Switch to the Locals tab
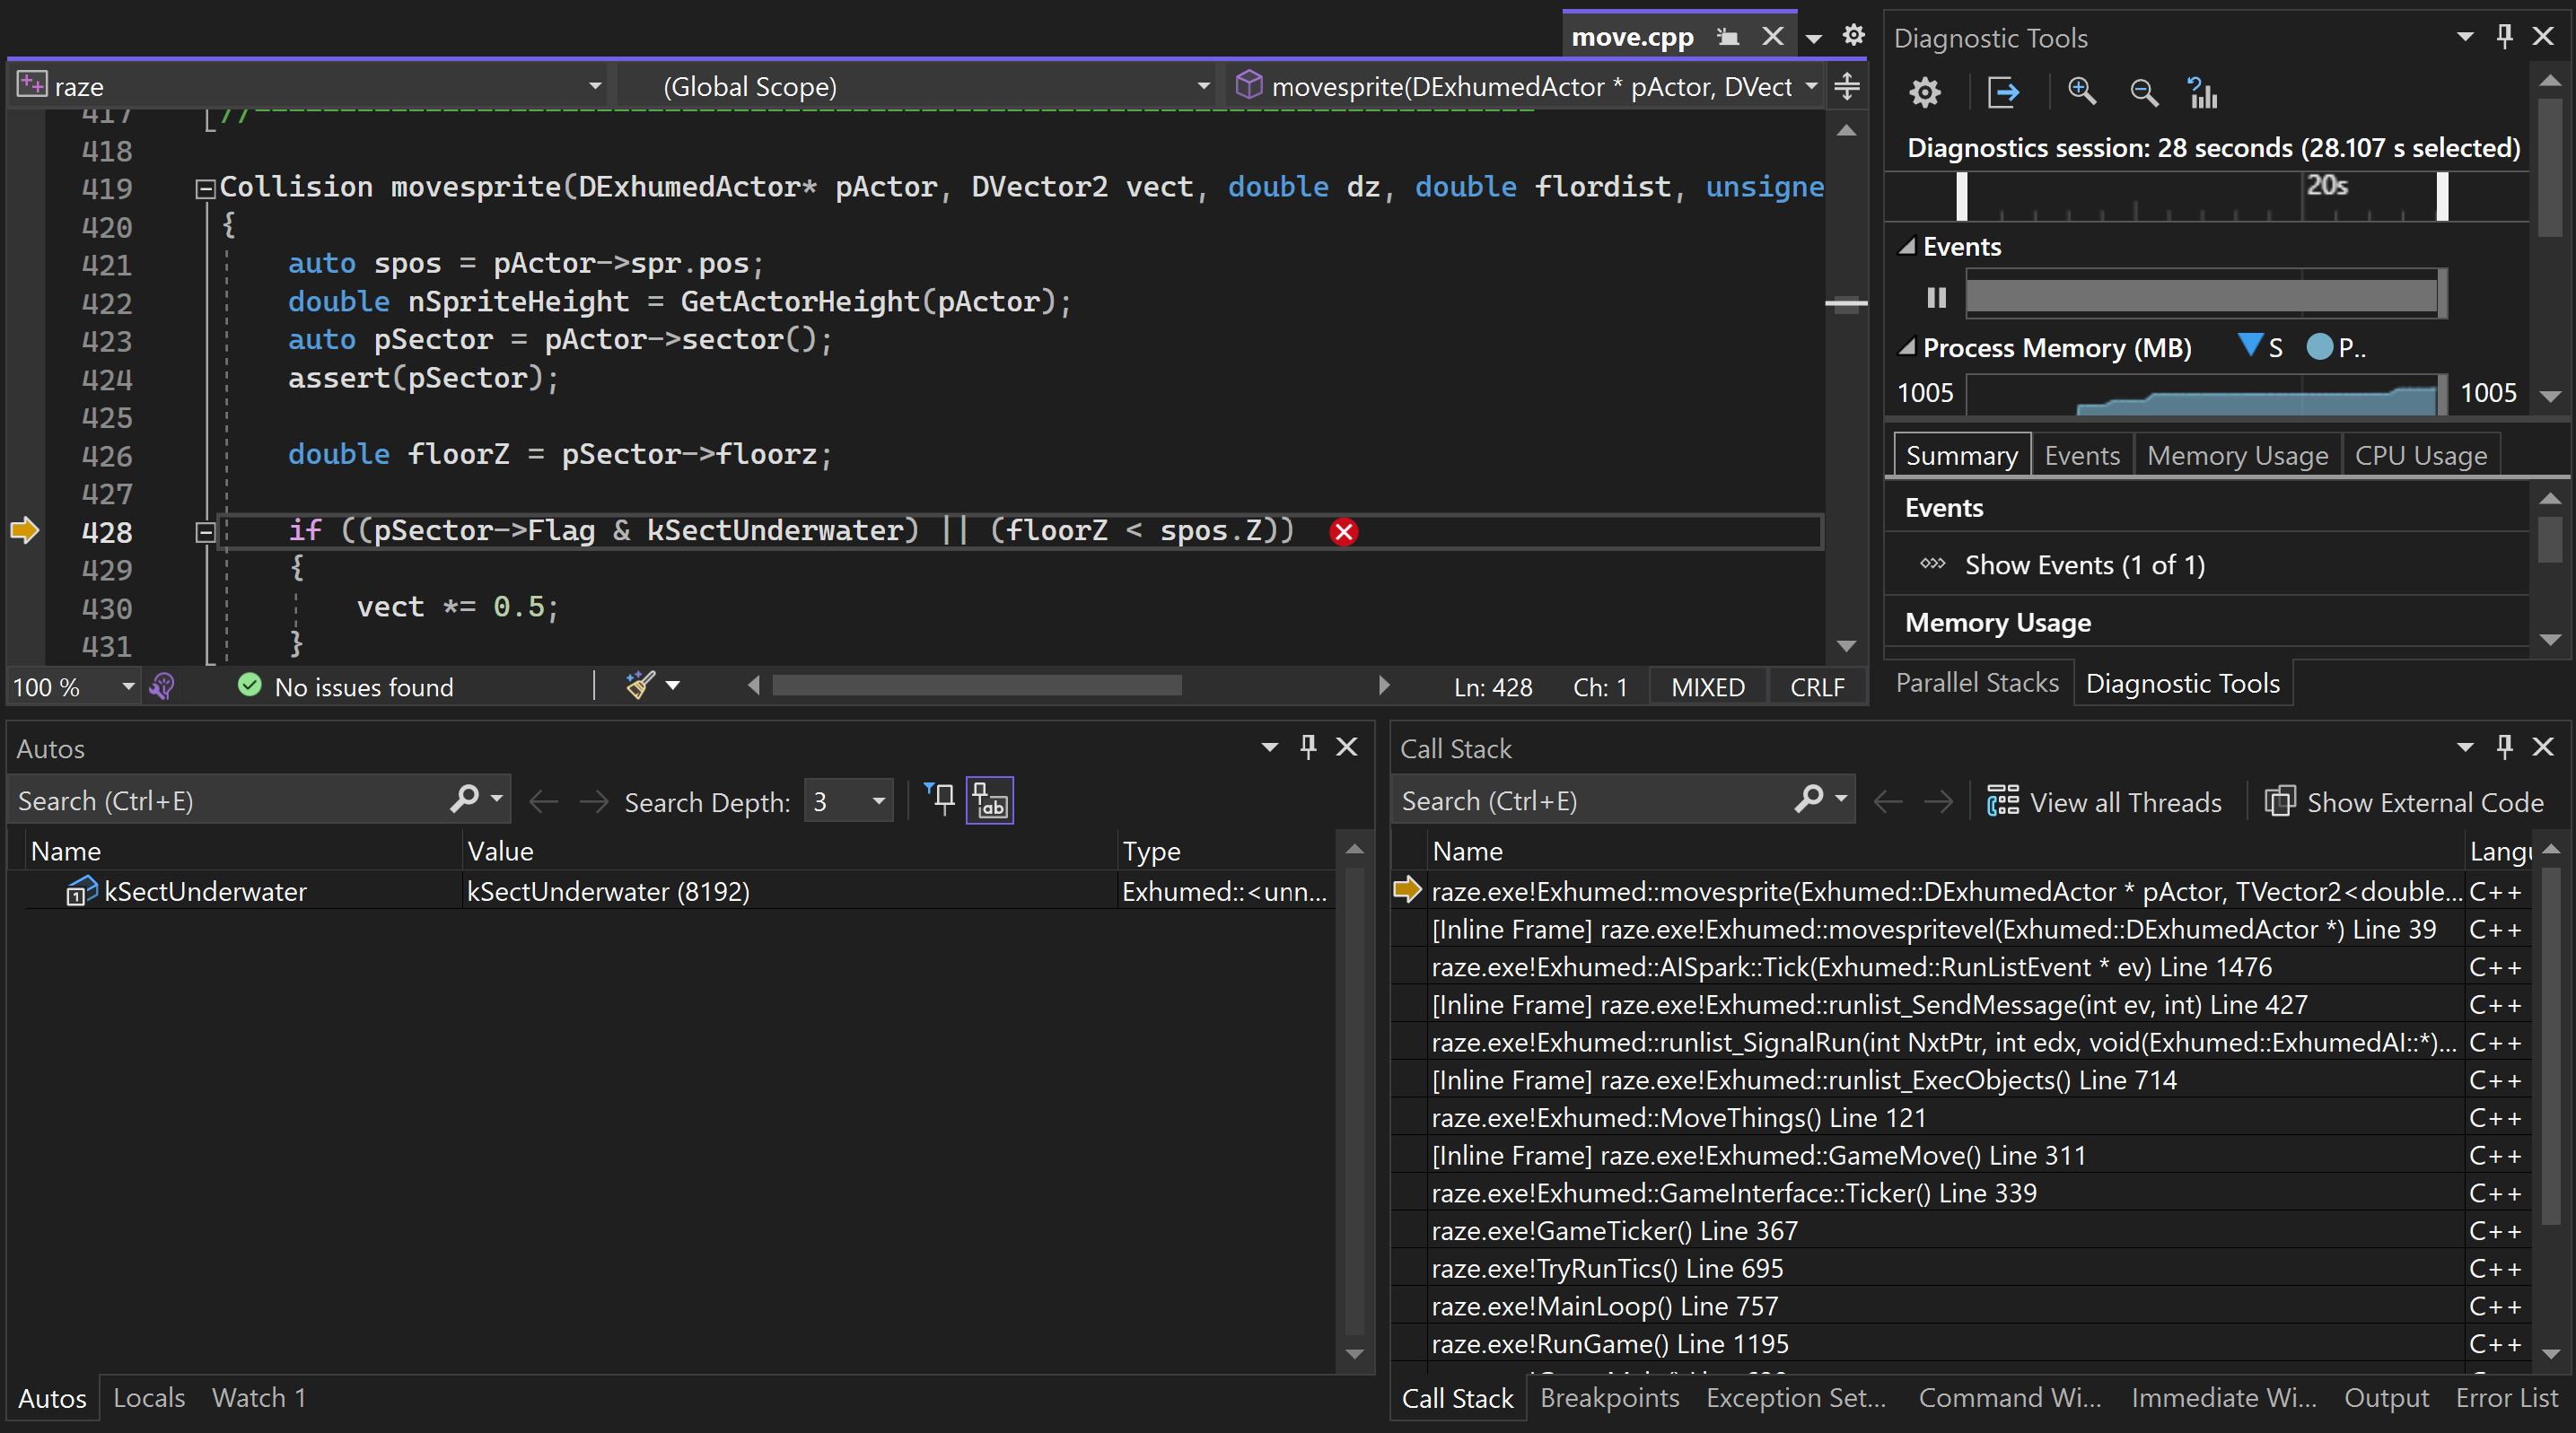 [x=149, y=1398]
